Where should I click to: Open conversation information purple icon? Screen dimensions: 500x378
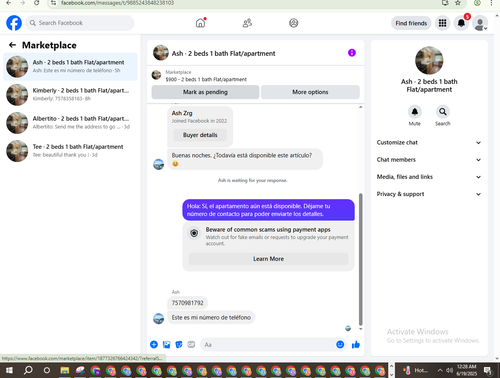[x=352, y=53]
